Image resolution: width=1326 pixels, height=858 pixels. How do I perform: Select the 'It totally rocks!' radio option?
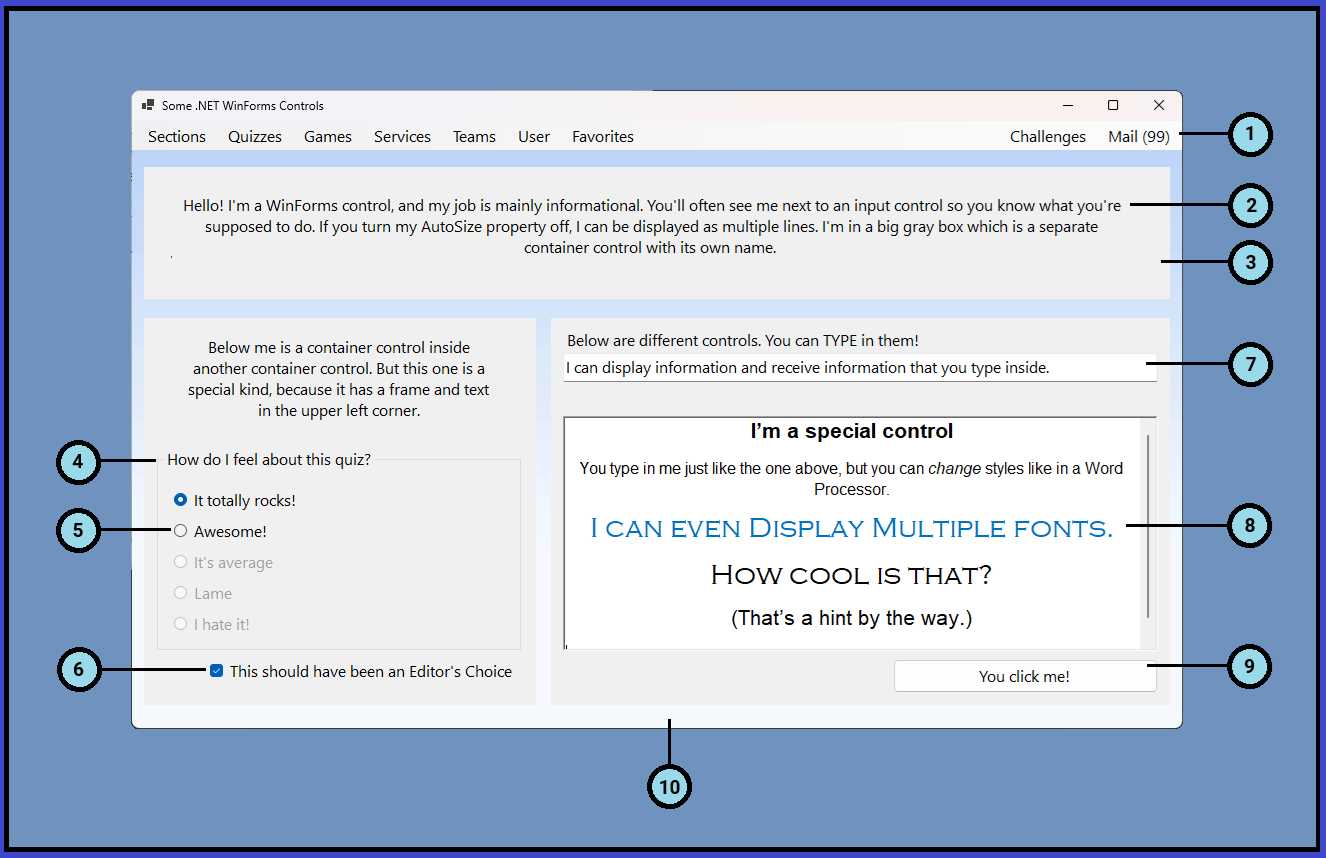pyautogui.click(x=181, y=500)
